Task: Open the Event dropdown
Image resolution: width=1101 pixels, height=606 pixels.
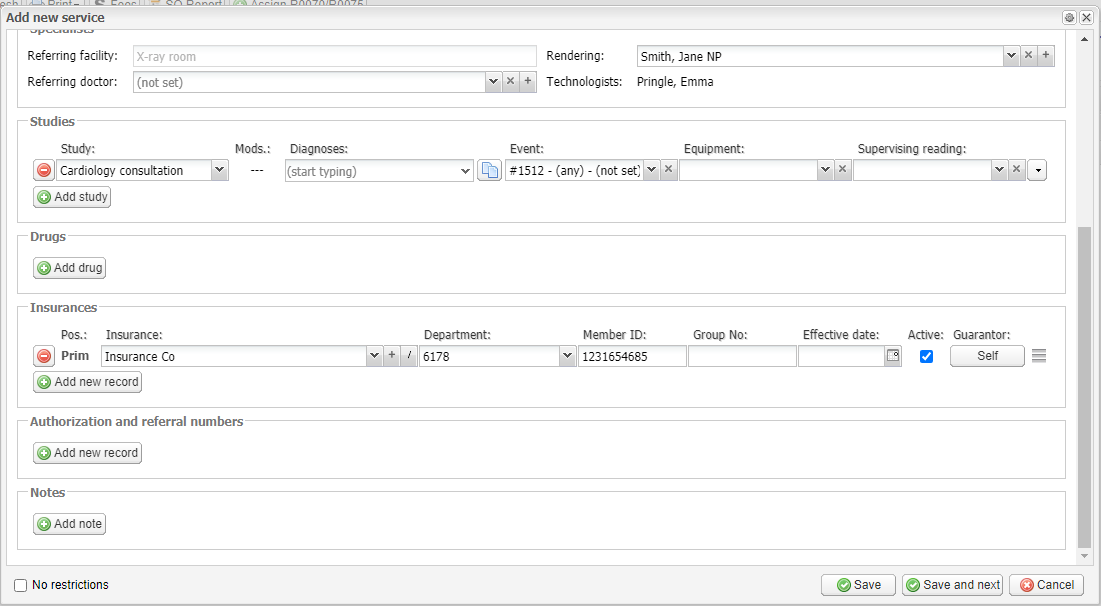Action: pos(652,169)
